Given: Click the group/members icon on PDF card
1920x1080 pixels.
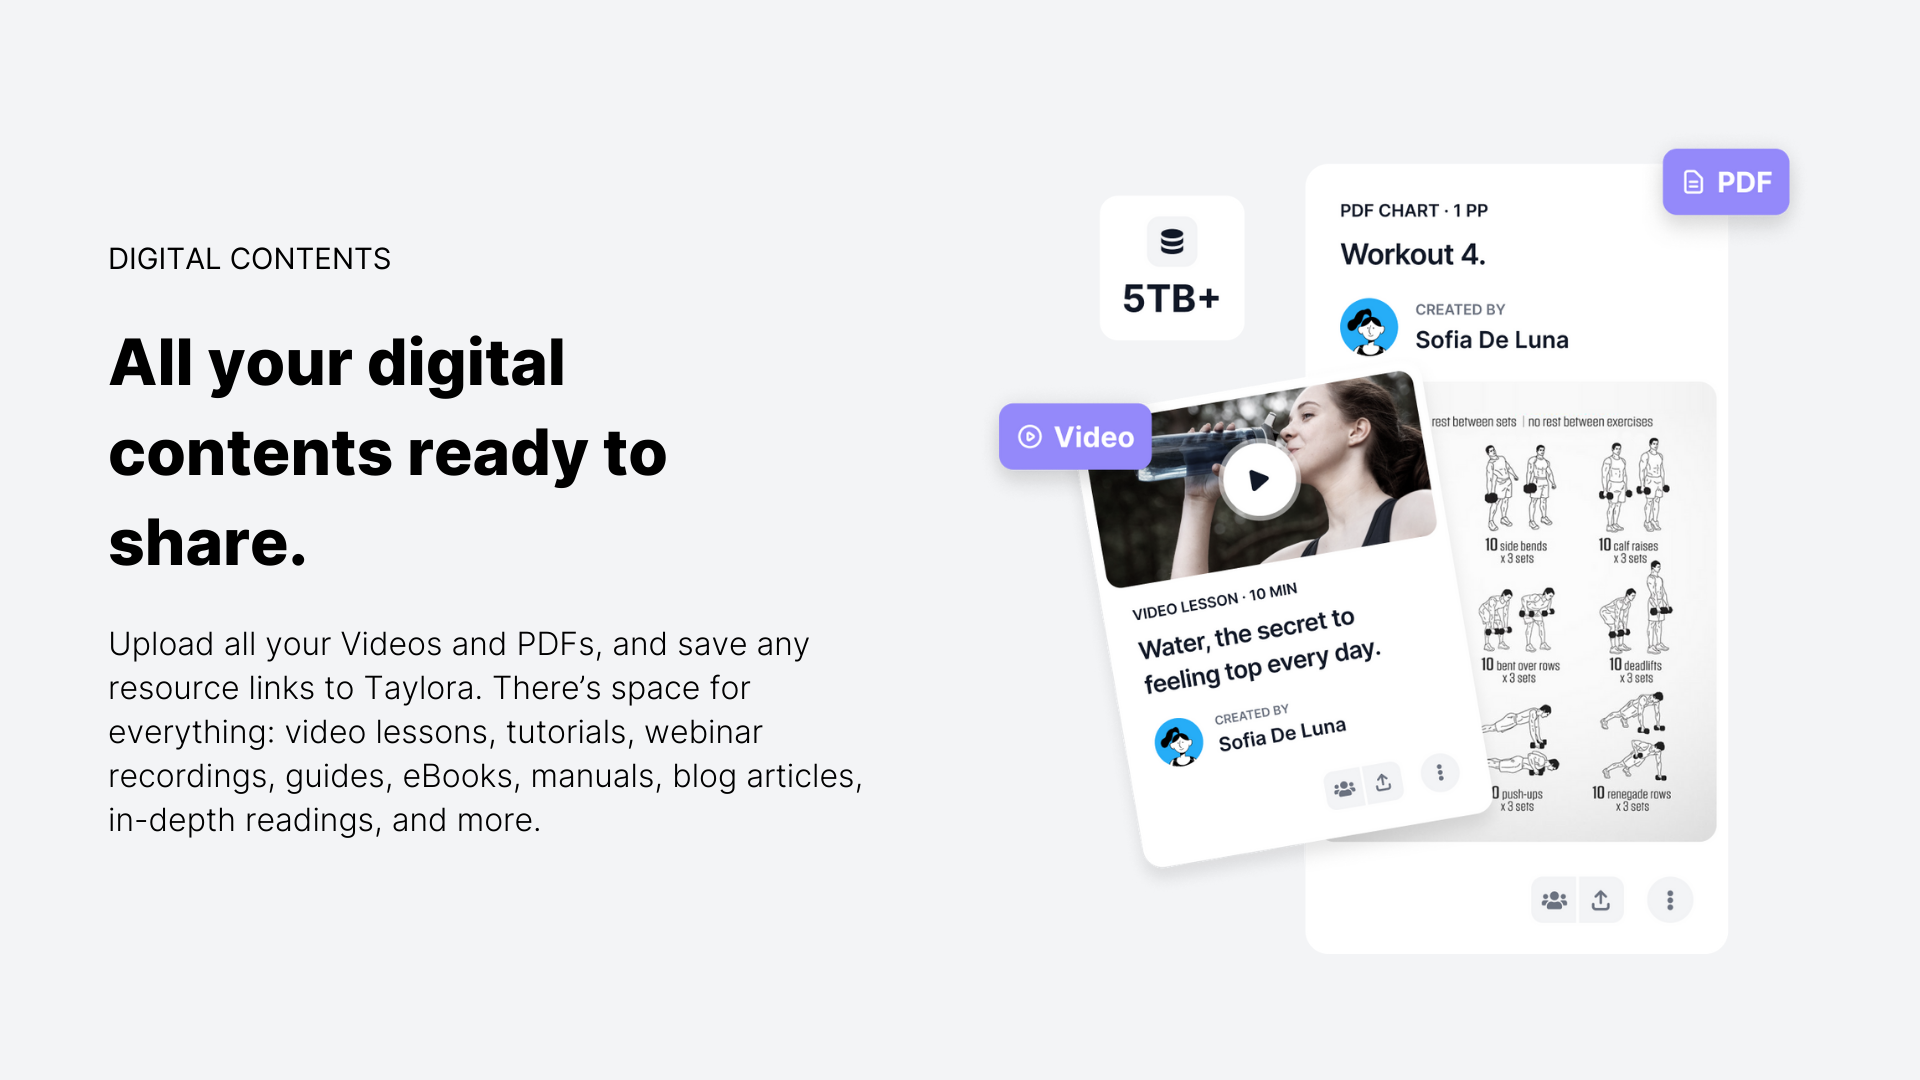Looking at the screenshot, I should [1553, 899].
